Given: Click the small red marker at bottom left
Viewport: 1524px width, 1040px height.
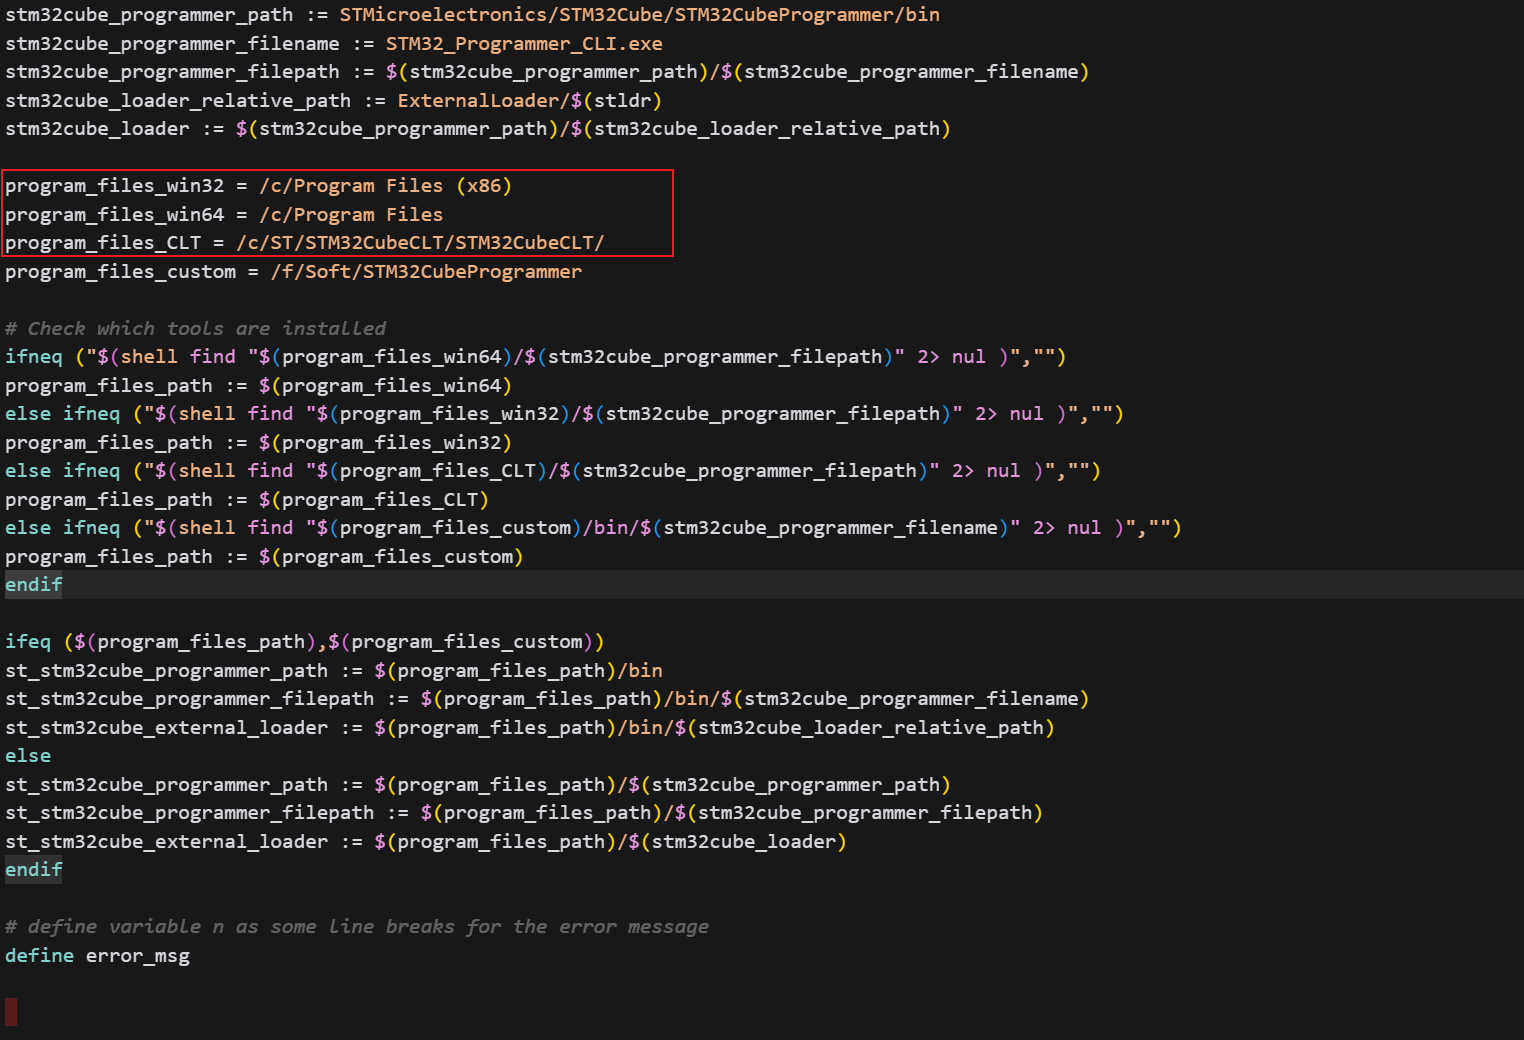Looking at the screenshot, I should point(11,1012).
